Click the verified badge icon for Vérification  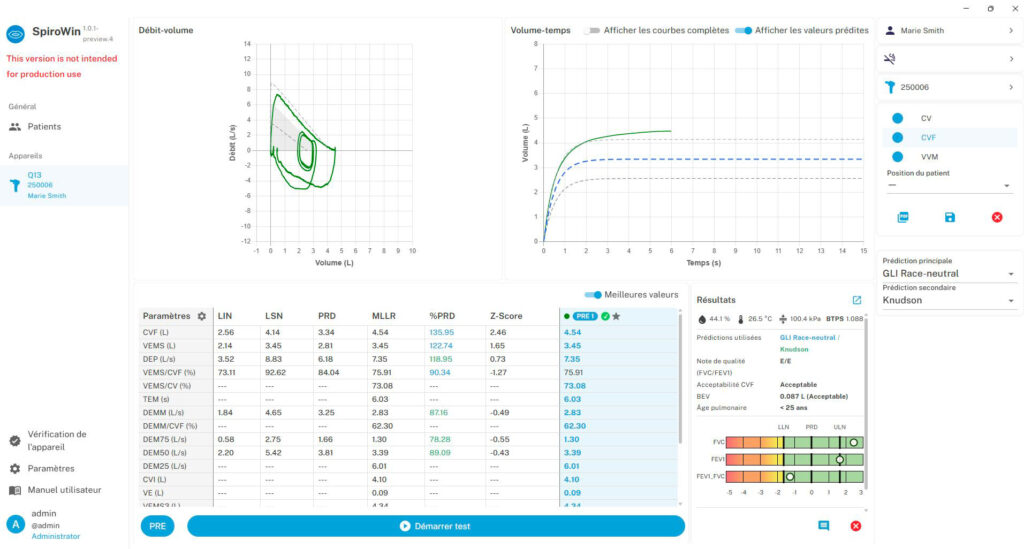pos(15,441)
